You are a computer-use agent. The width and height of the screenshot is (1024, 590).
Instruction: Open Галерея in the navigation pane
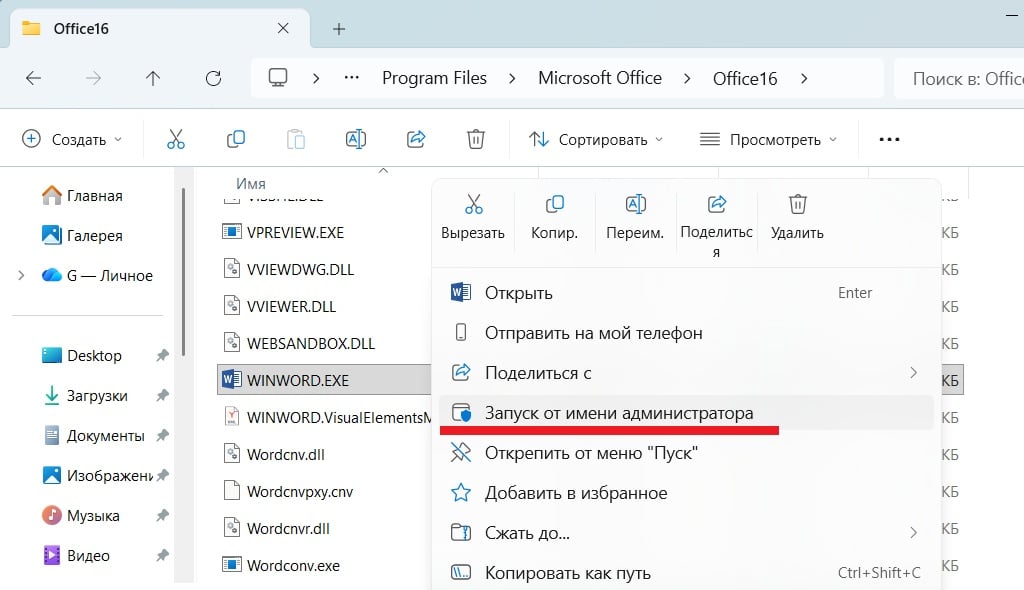click(82, 235)
